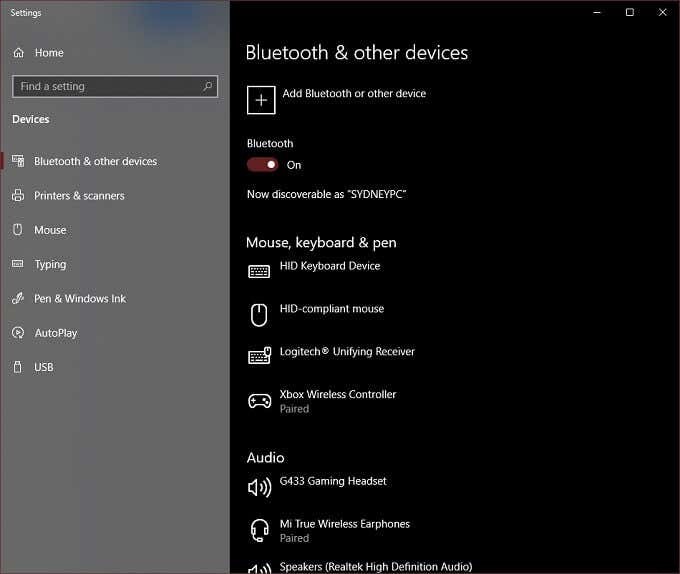680x574 pixels.
Task: Click the Audio section heading
Action: pyautogui.click(x=265, y=458)
